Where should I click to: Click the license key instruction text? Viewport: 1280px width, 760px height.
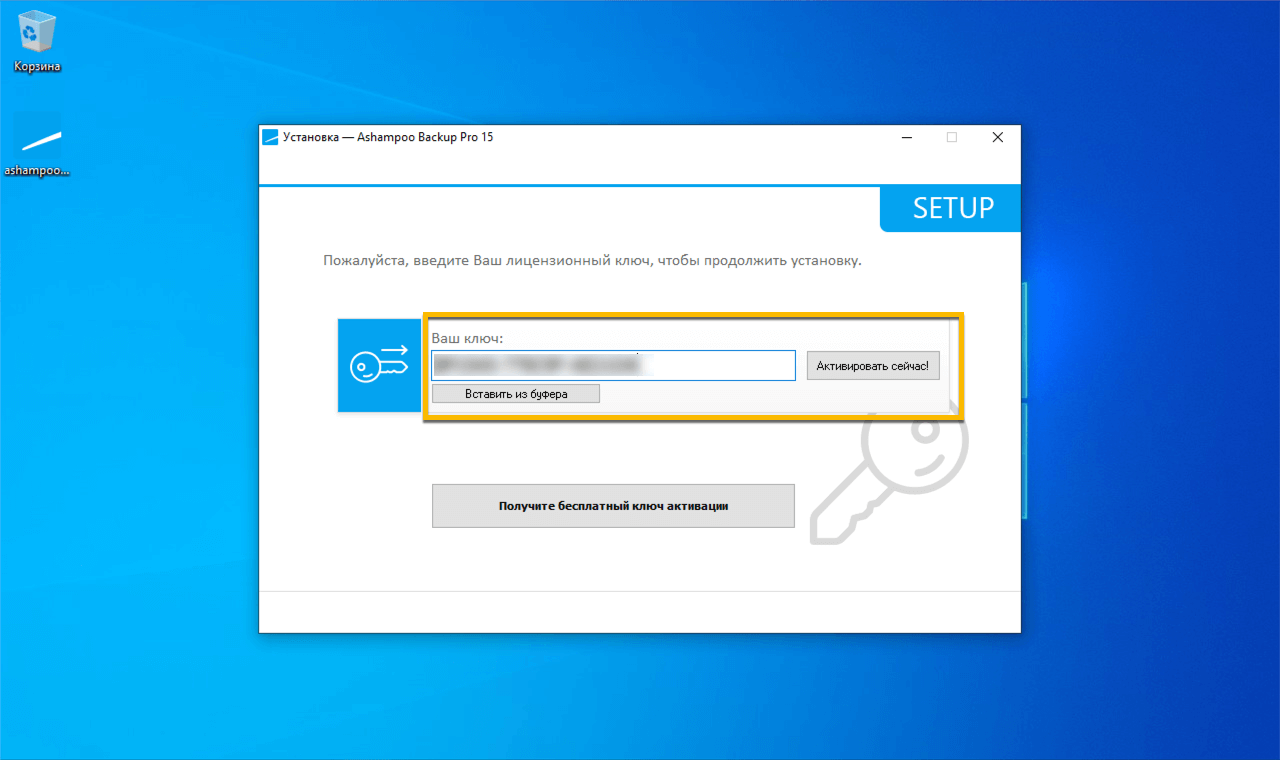[x=592, y=261]
